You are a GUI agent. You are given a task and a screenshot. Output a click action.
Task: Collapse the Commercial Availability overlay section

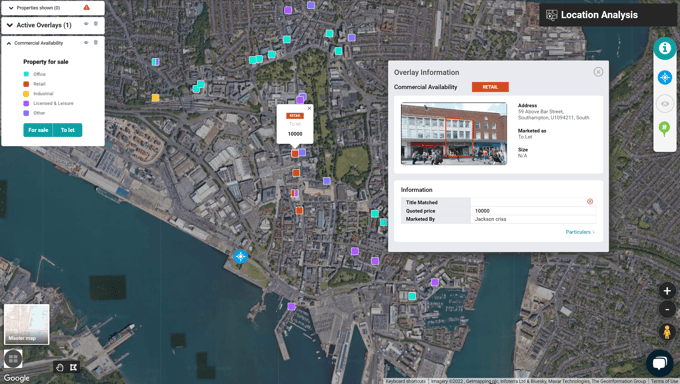tap(9, 43)
